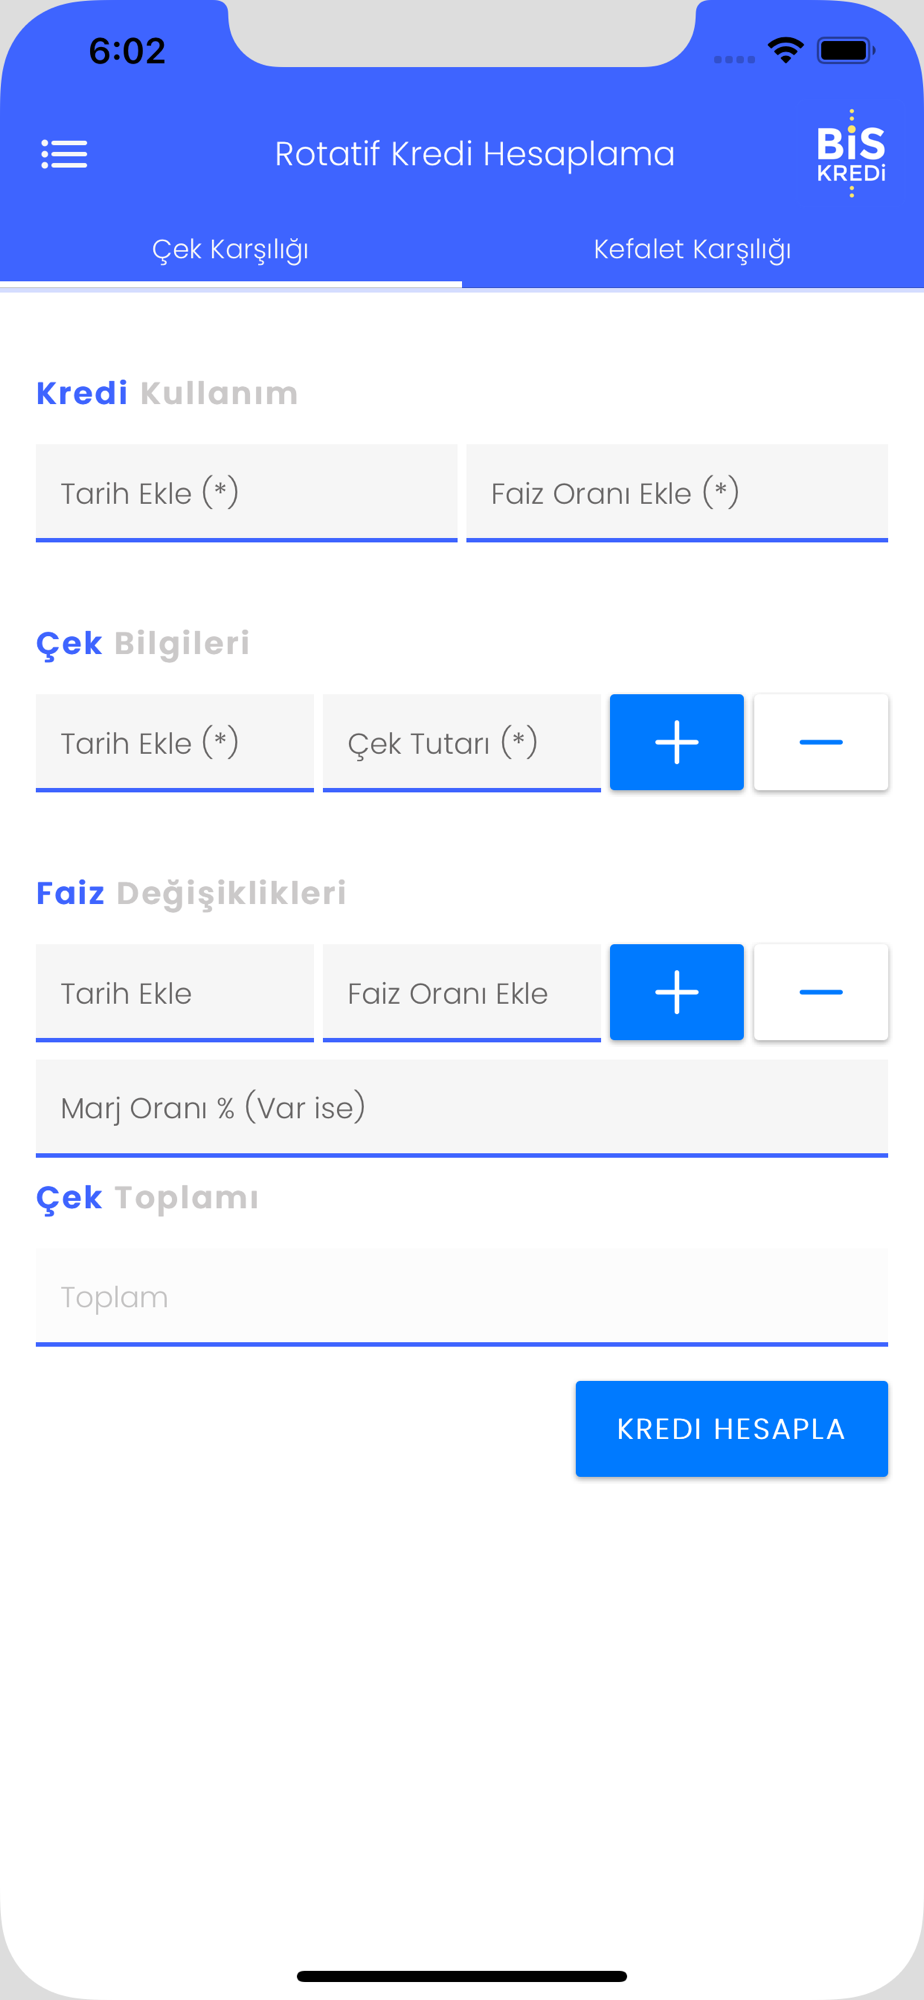The image size is (924, 2000).
Task: Tap the Toplam total field
Action: pos(462,1297)
